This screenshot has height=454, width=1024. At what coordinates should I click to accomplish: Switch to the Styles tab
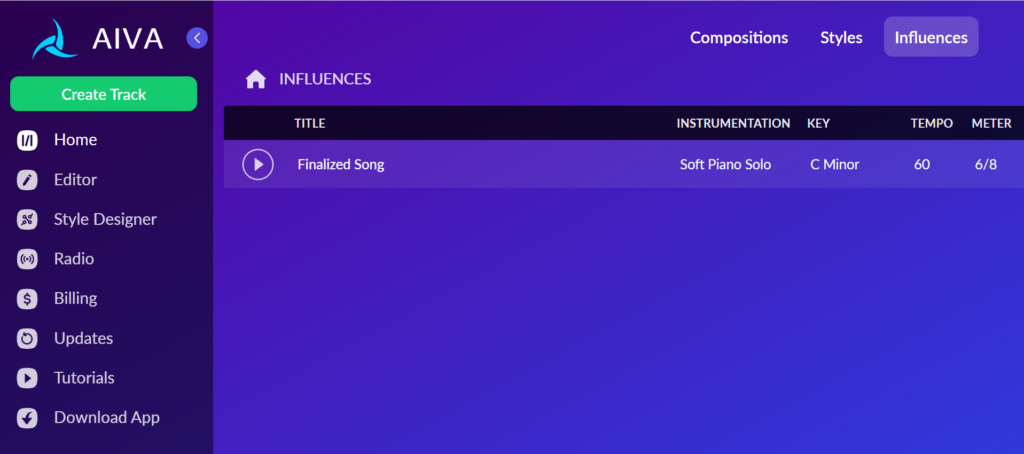(841, 38)
